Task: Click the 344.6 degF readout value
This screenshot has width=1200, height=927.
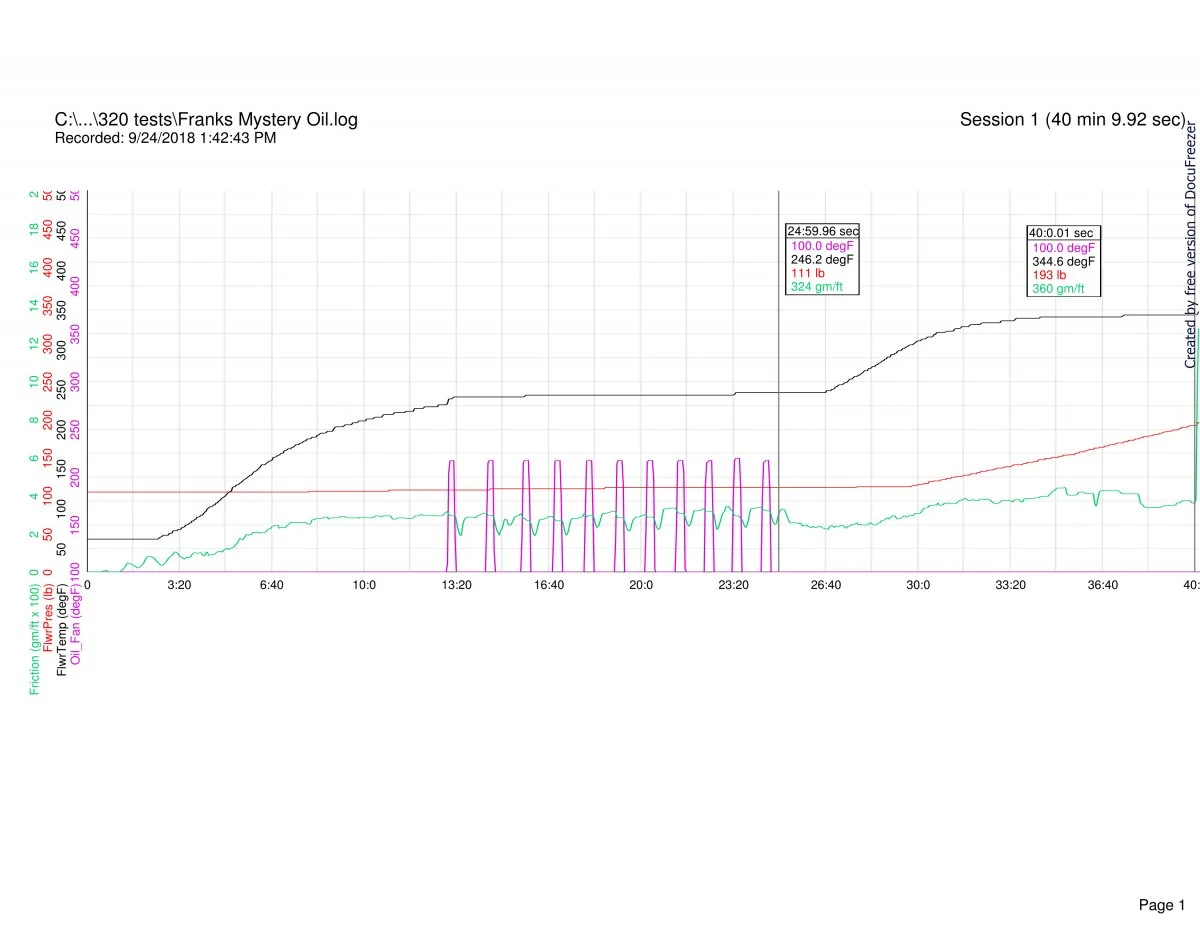Action: 1064,261
